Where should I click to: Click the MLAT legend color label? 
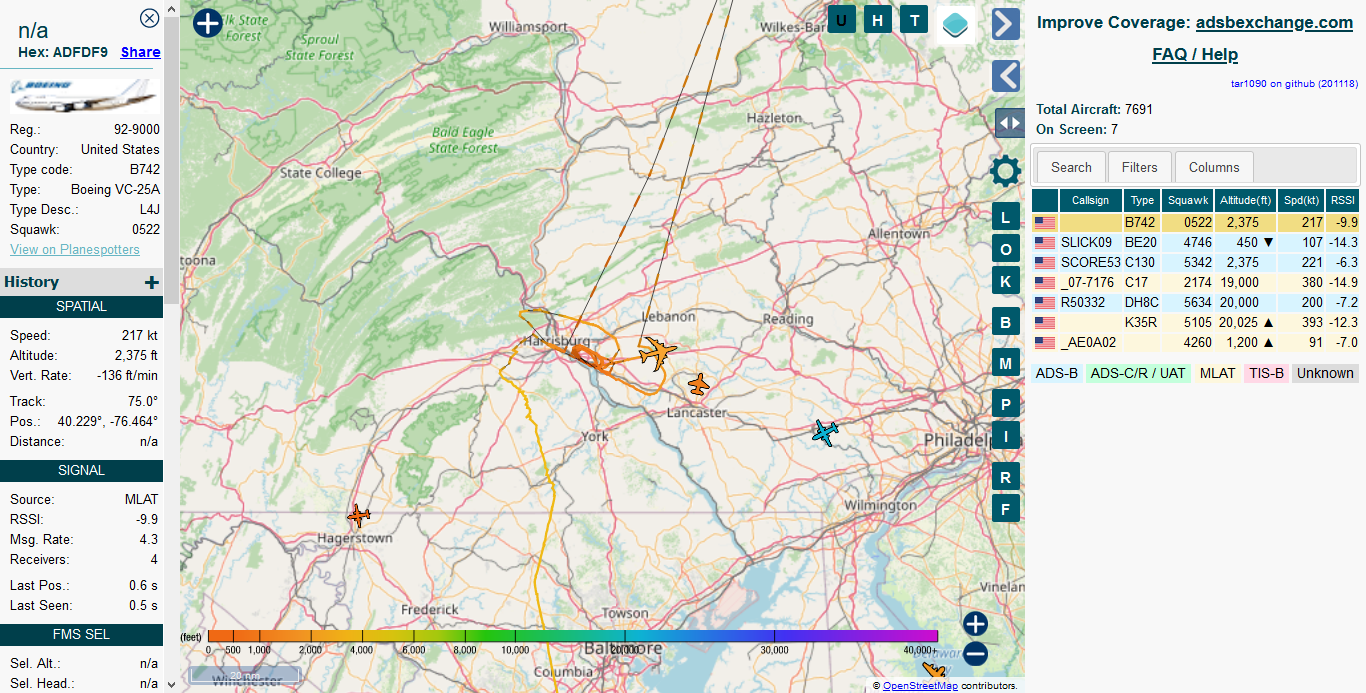[x=1217, y=373]
